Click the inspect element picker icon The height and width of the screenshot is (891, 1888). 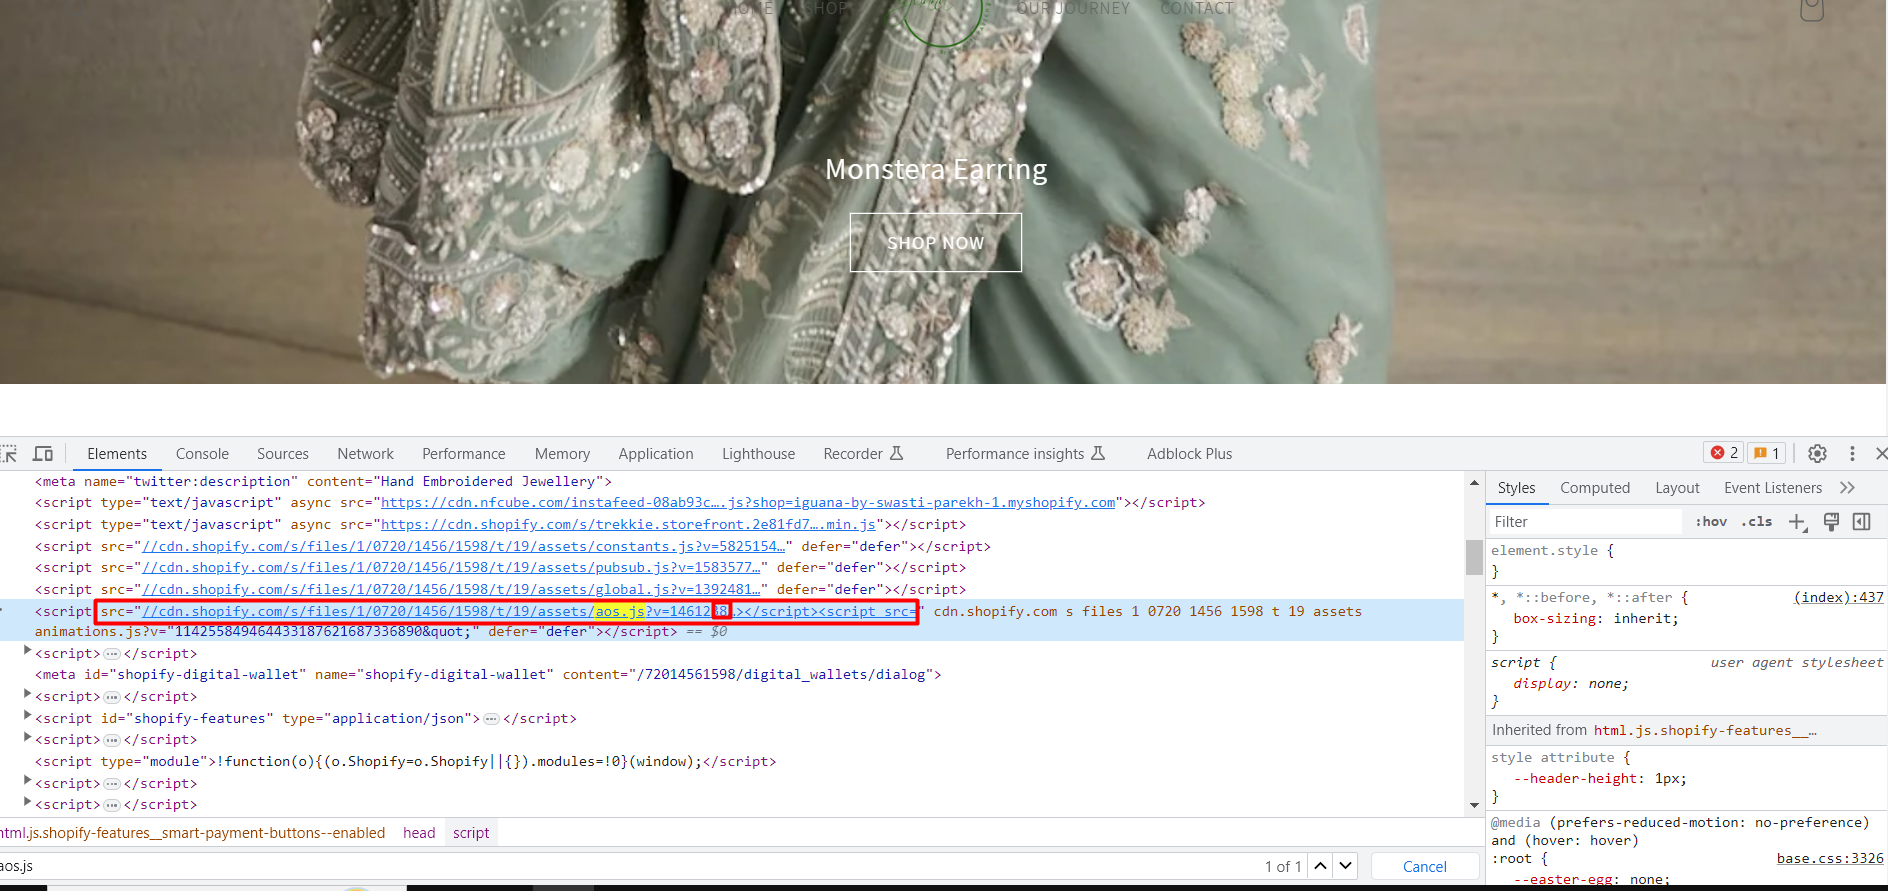pyautogui.click(x=9, y=454)
